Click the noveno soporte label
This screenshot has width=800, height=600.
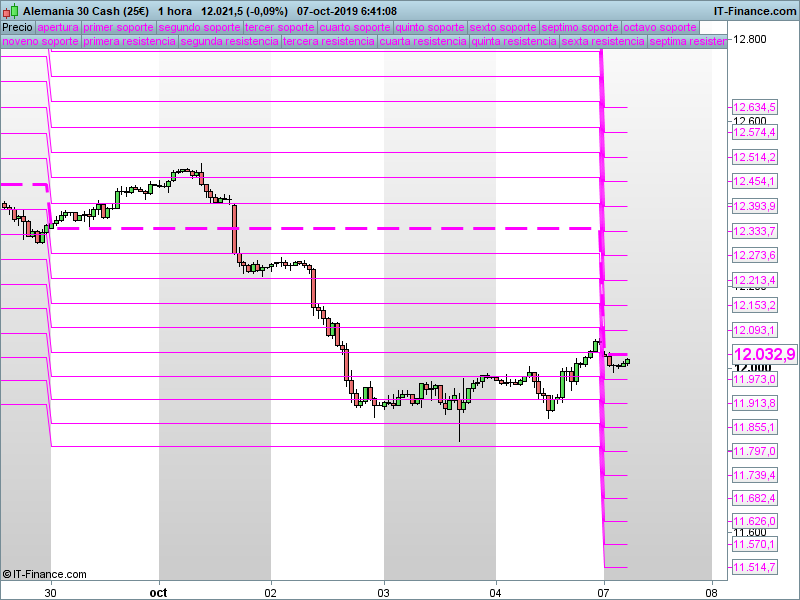[40, 41]
